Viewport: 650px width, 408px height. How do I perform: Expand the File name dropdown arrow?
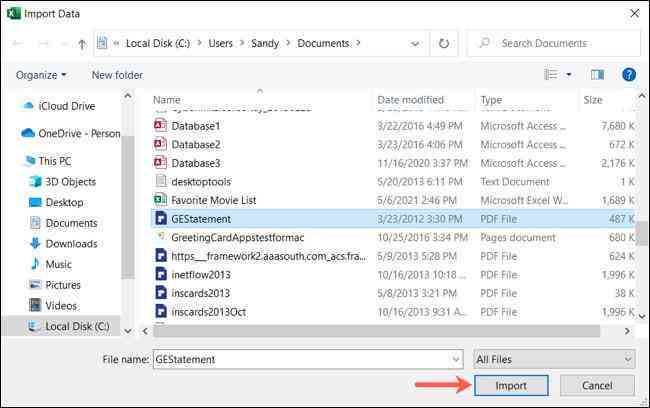click(x=456, y=359)
